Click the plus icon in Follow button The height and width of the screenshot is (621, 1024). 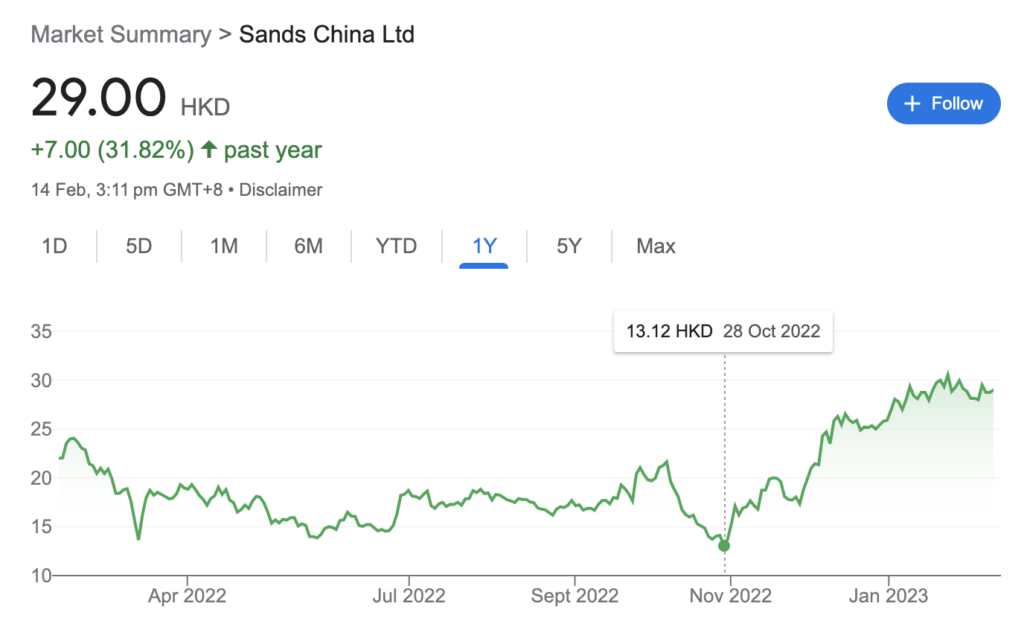click(912, 103)
